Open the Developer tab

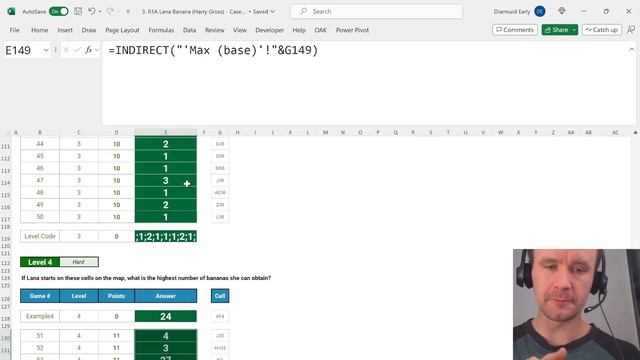(x=269, y=30)
